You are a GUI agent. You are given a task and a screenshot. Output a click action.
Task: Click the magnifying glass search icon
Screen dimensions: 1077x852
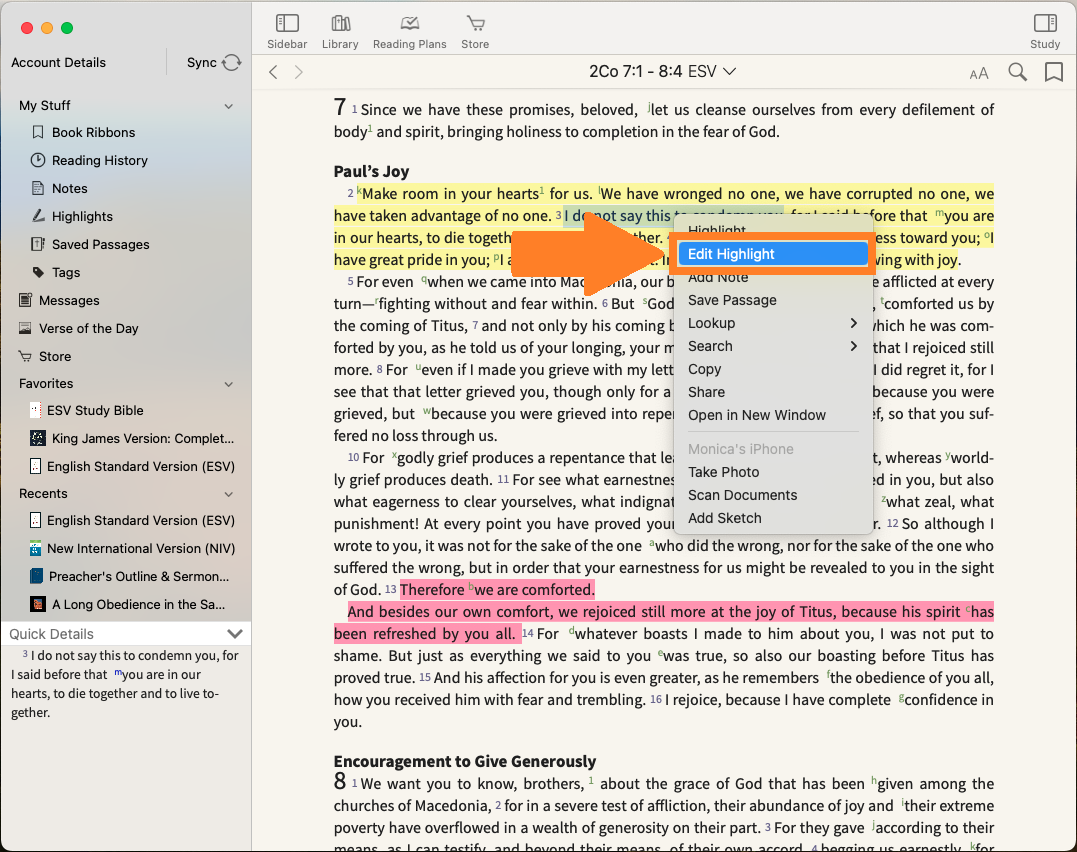1017,72
